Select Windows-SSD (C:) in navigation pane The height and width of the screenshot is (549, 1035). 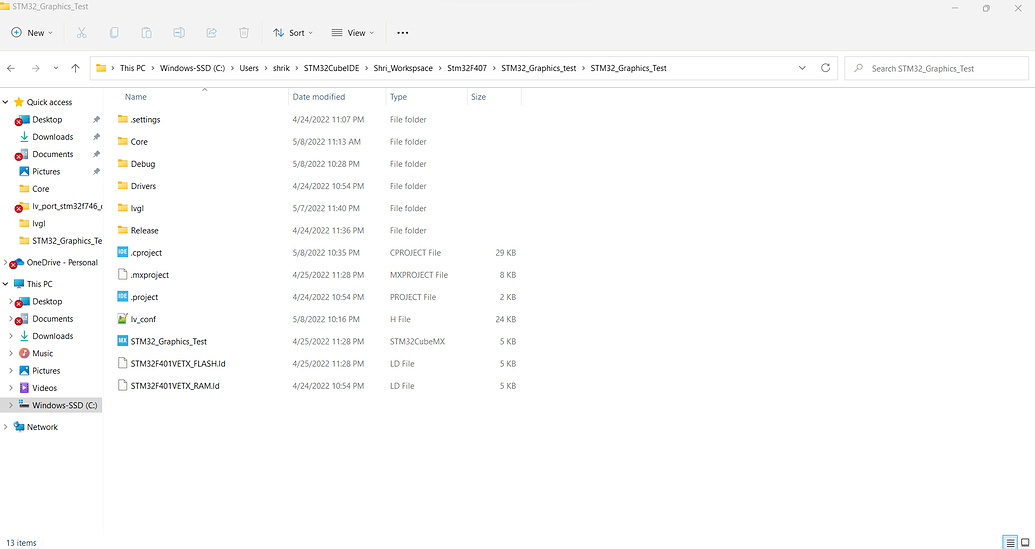click(64, 405)
